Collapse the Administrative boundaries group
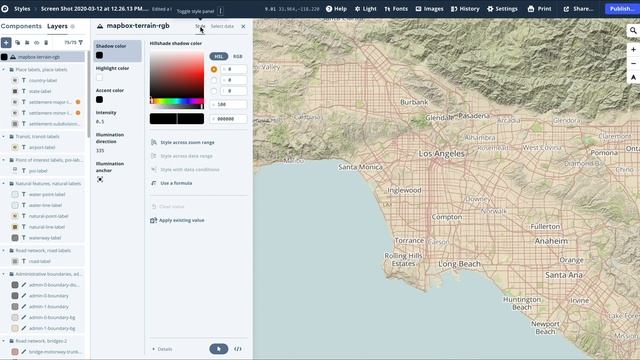Screen dimensions: 640x360 pos(4,274)
